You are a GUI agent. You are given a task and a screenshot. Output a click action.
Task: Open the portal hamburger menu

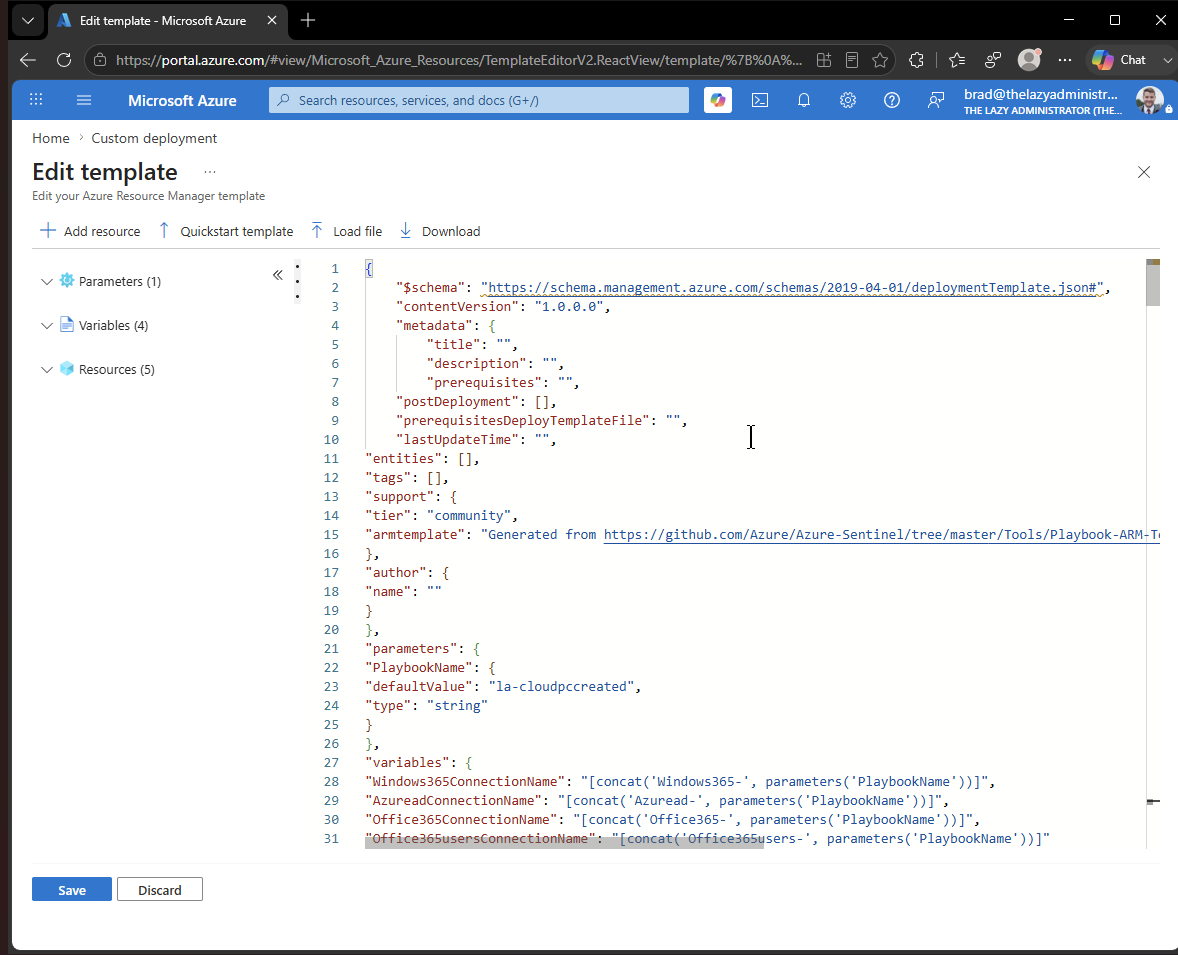pos(84,100)
